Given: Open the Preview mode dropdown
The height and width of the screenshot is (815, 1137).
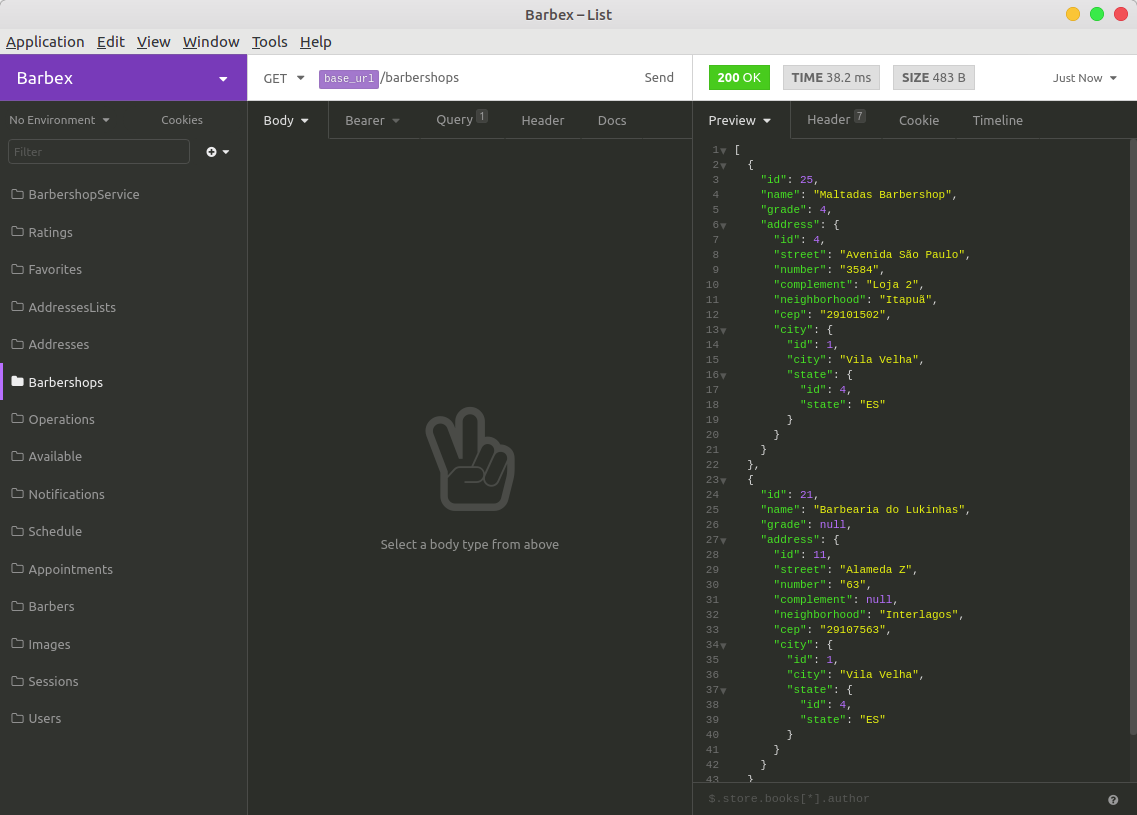Looking at the screenshot, I should pos(740,120).
